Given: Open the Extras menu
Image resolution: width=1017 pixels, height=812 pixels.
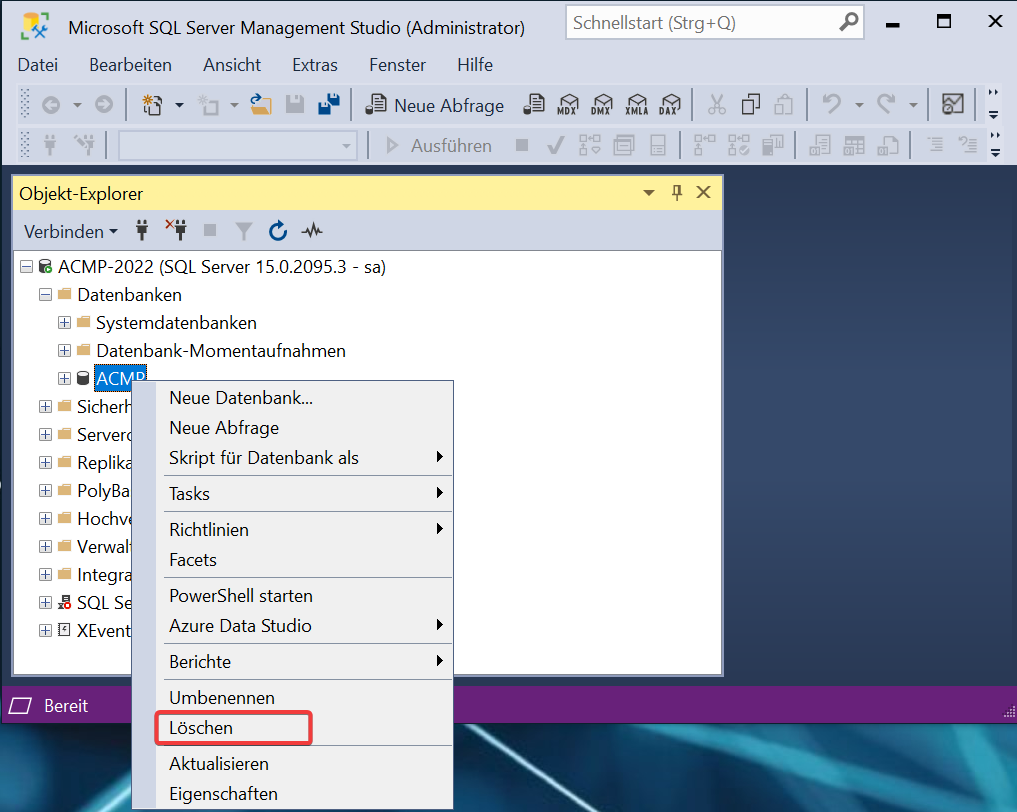Looking at the screenshot, I should click(315, 65).
